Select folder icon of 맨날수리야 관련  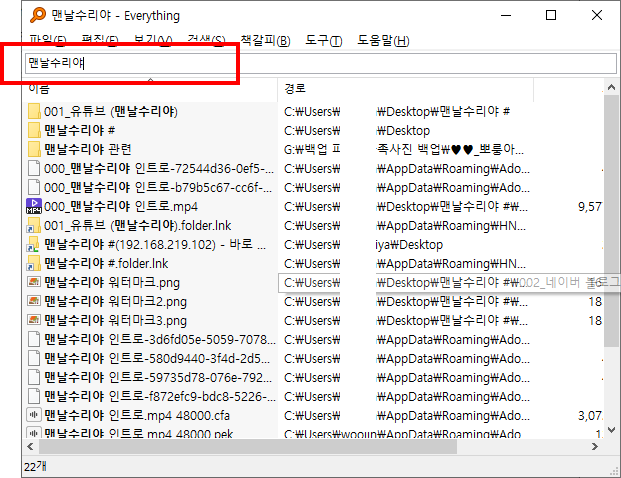[x=34, y=149]
